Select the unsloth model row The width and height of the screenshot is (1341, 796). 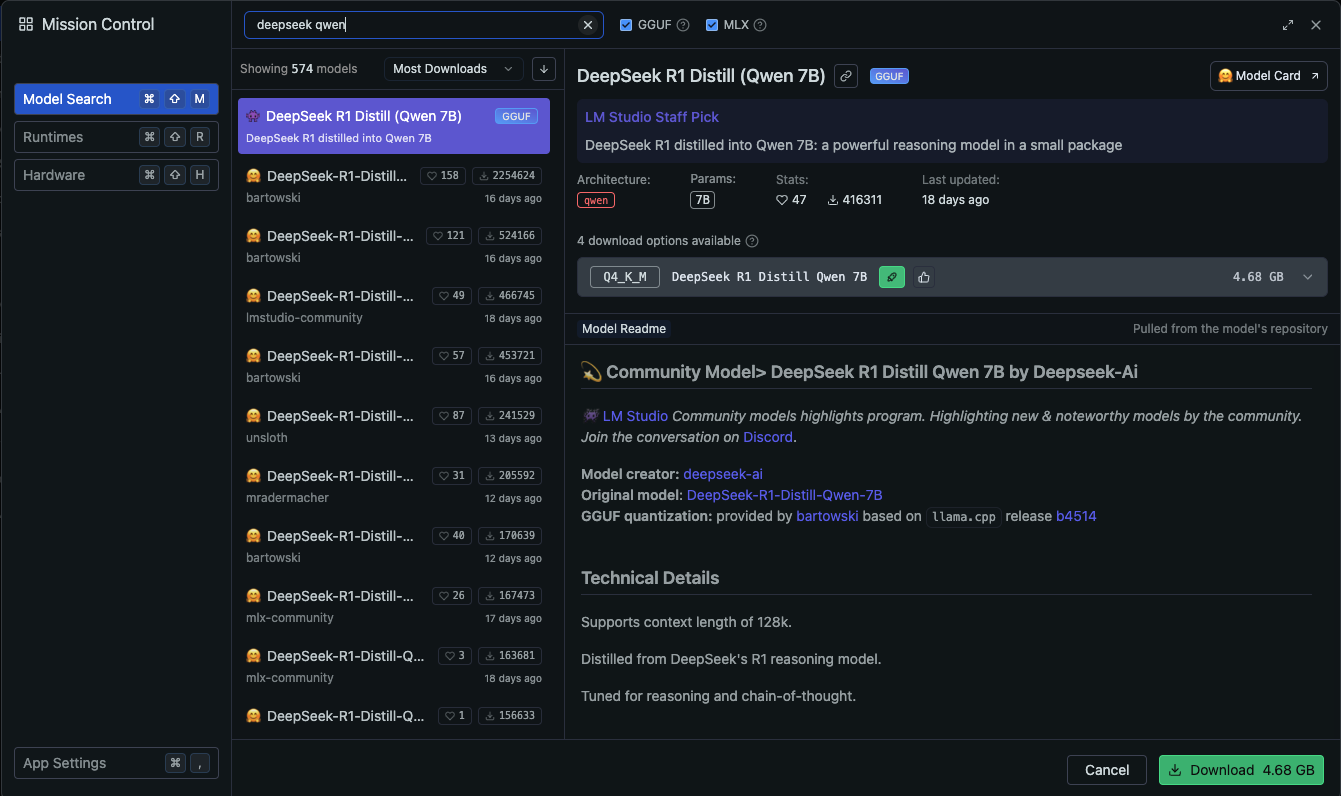[x=394, y=426]
